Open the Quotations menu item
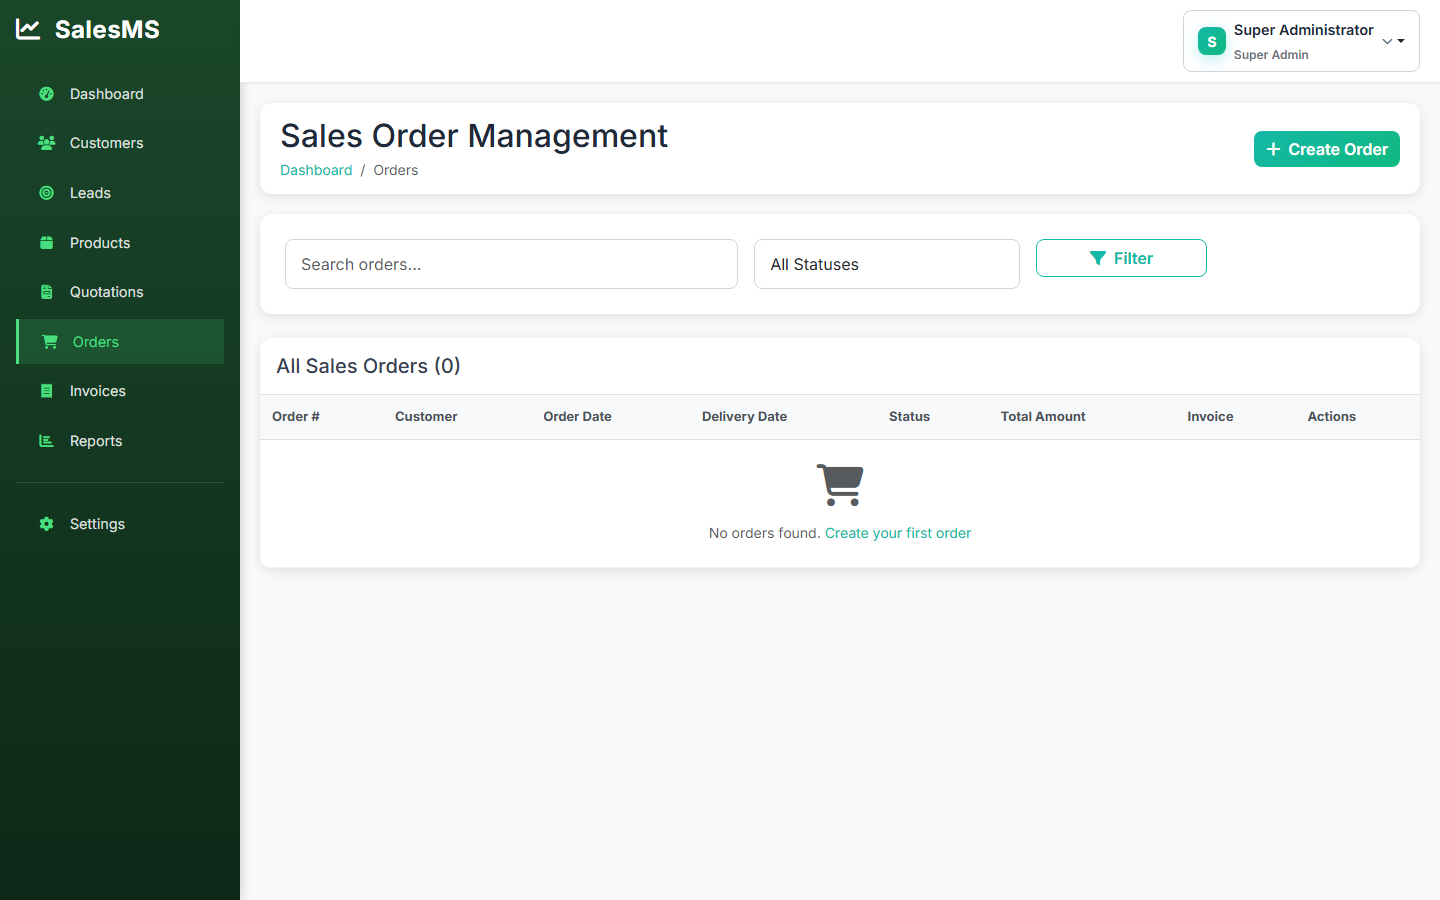 [120, 292]
